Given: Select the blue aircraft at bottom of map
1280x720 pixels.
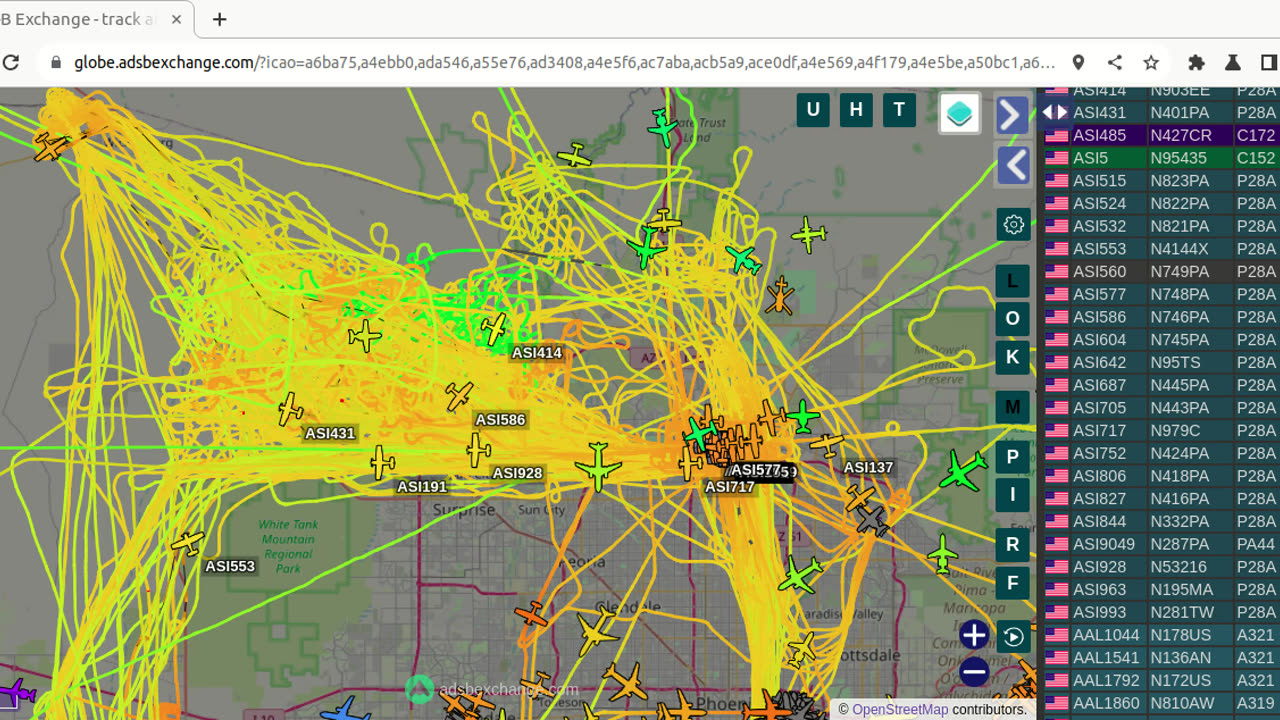Looking at the screenshot, I should (346, 711).
